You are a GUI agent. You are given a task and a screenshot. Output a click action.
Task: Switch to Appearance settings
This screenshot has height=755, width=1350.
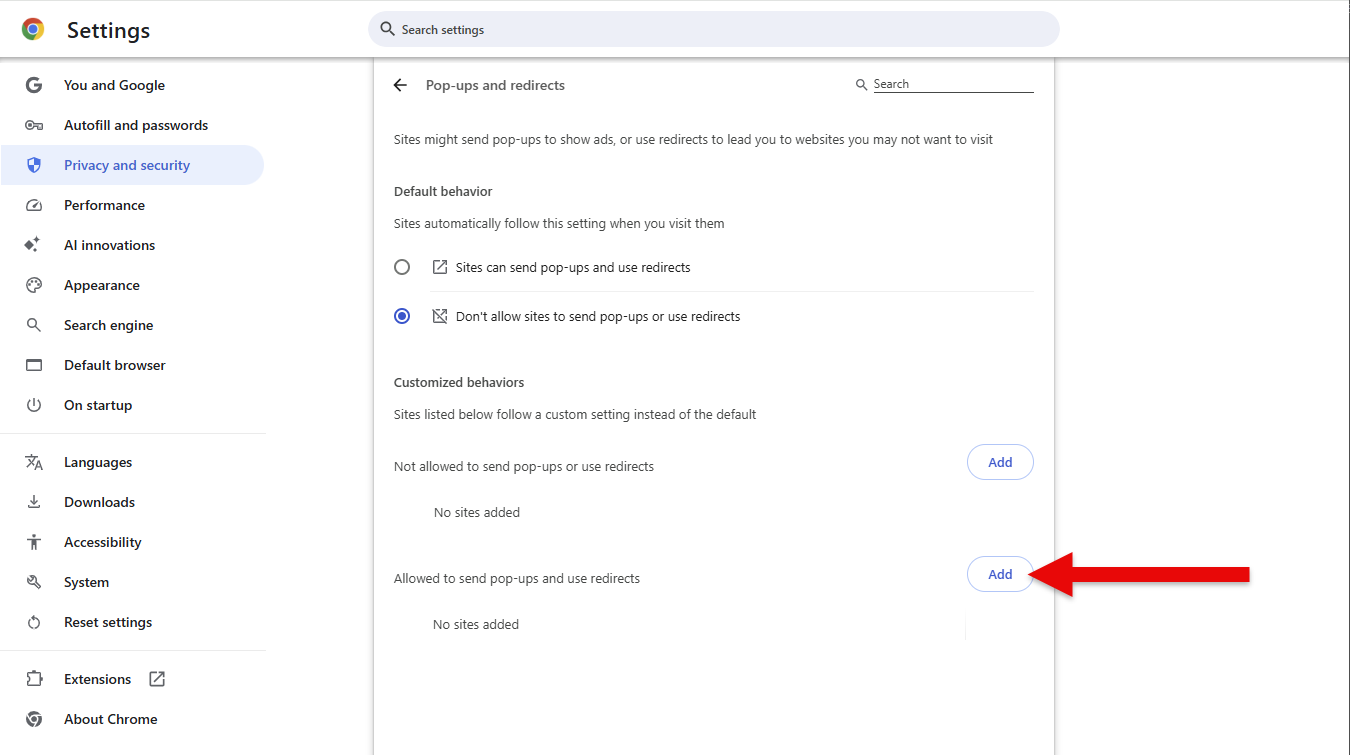(102, 285)
